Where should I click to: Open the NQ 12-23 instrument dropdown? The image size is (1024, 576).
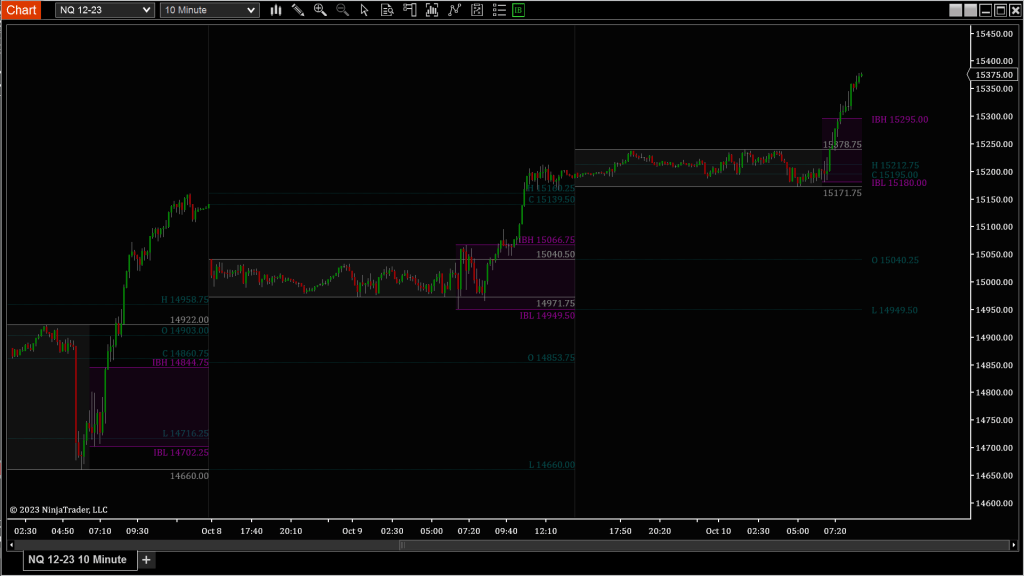point(105,10)
